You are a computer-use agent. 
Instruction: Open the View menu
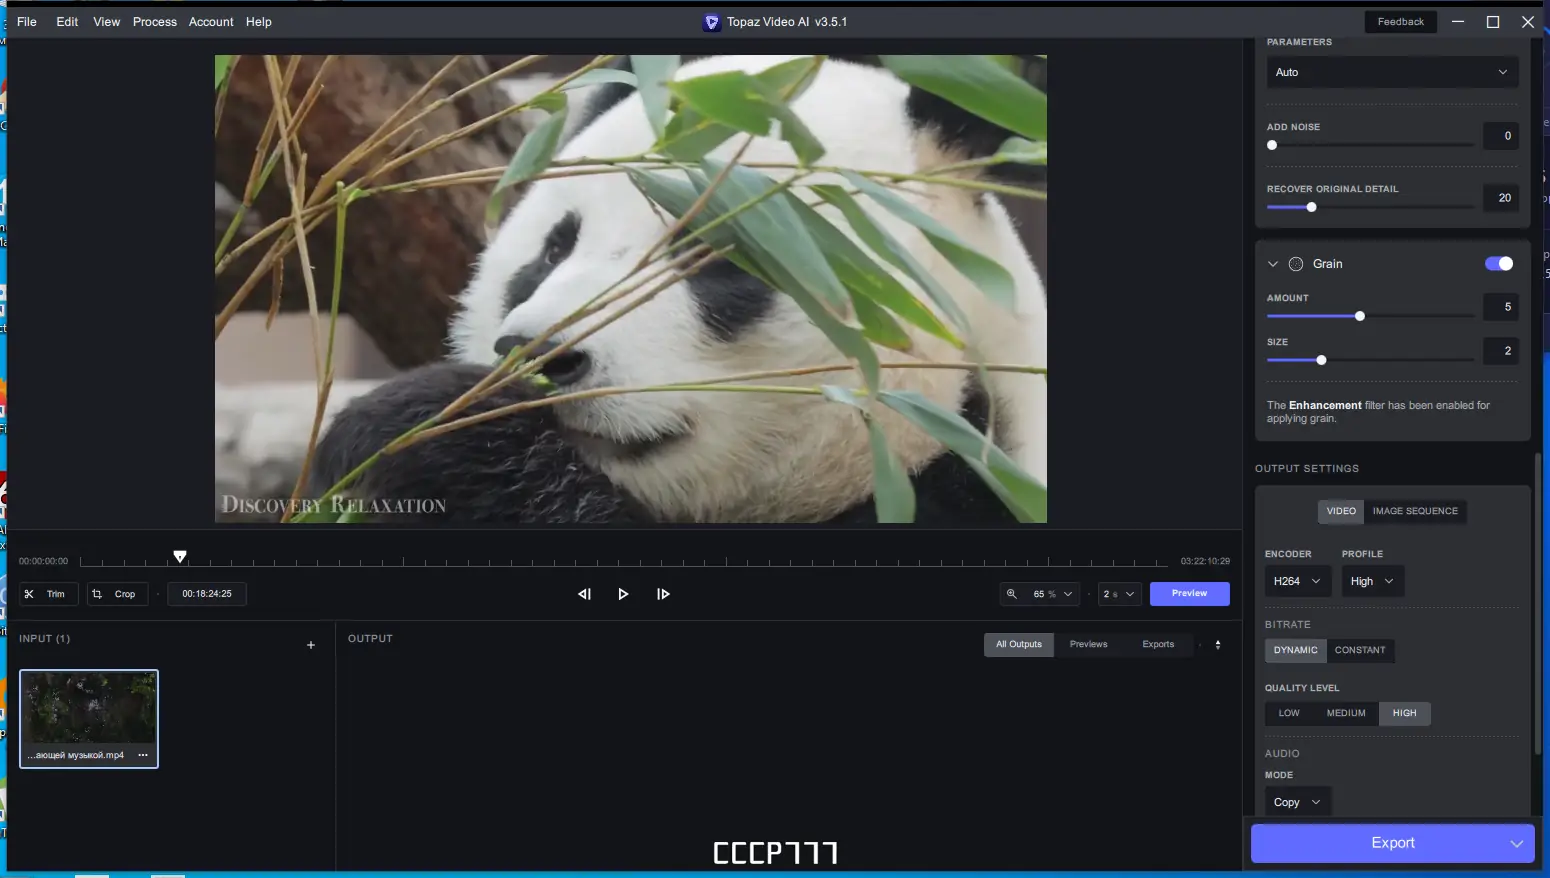[x=106, y=22]
